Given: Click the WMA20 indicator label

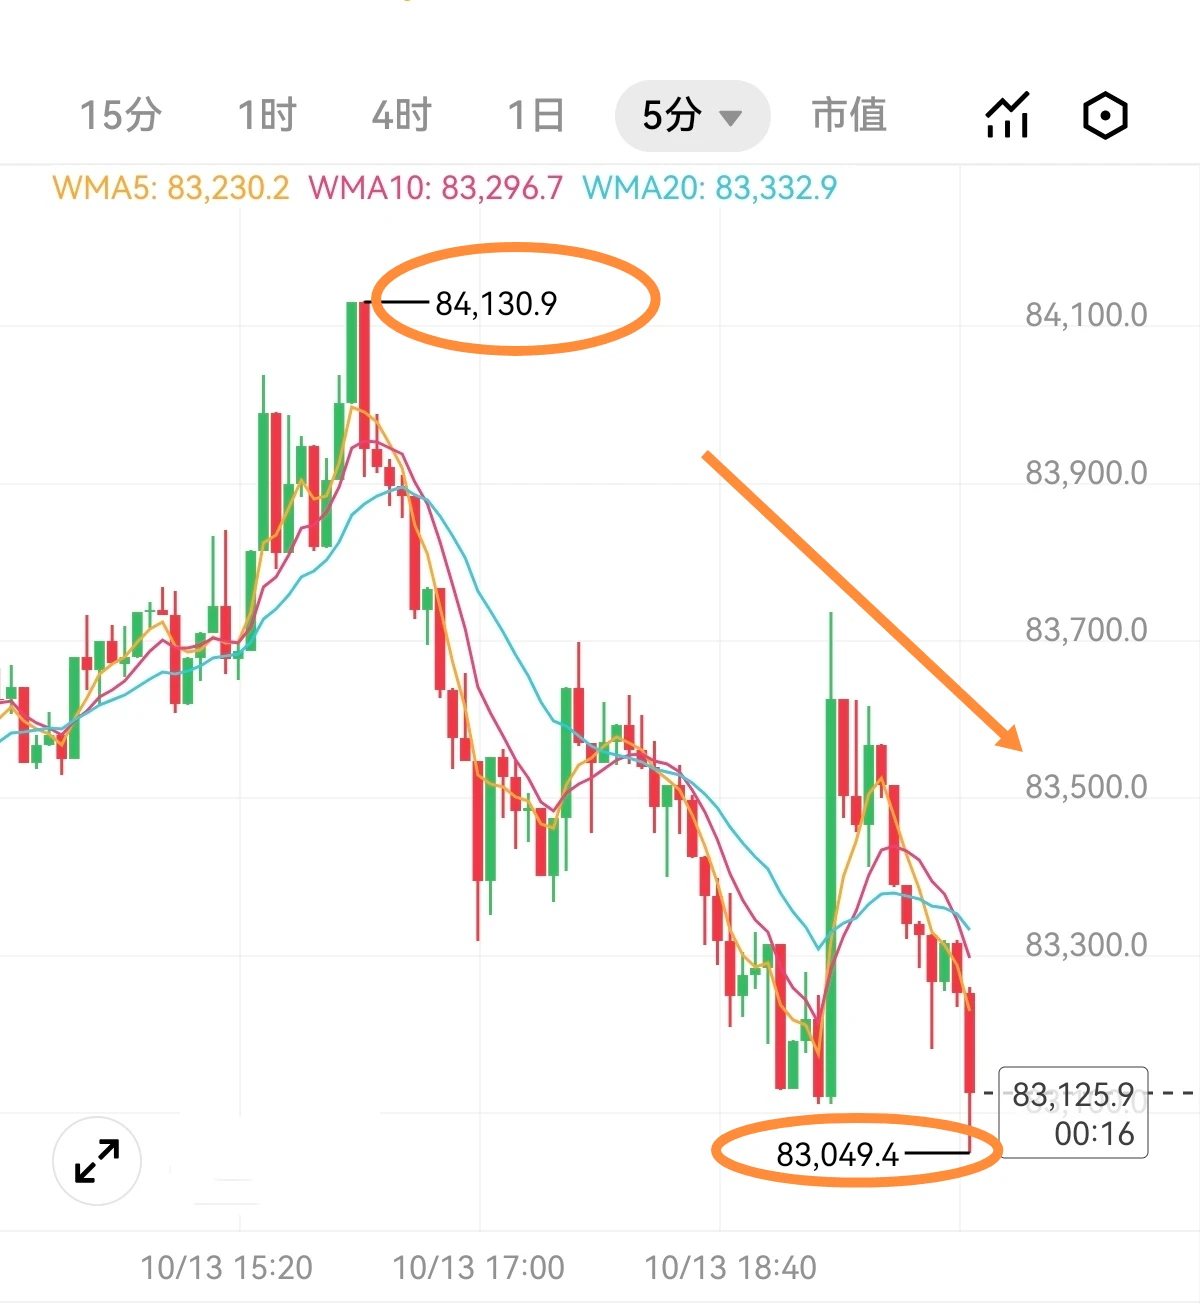Looking at the screenshot, I should (x=710, y=188).
